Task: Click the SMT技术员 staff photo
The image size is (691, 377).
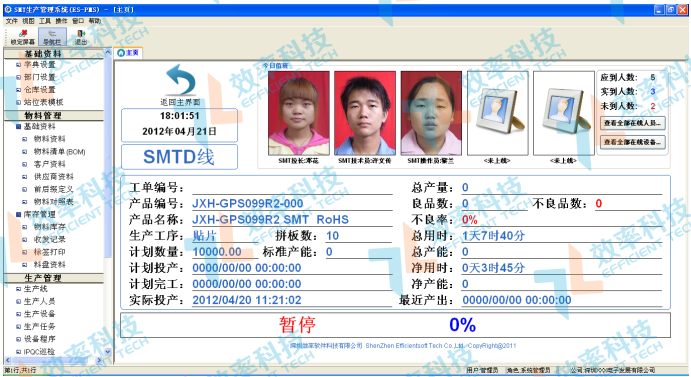Action: click(x=365, y=113)
